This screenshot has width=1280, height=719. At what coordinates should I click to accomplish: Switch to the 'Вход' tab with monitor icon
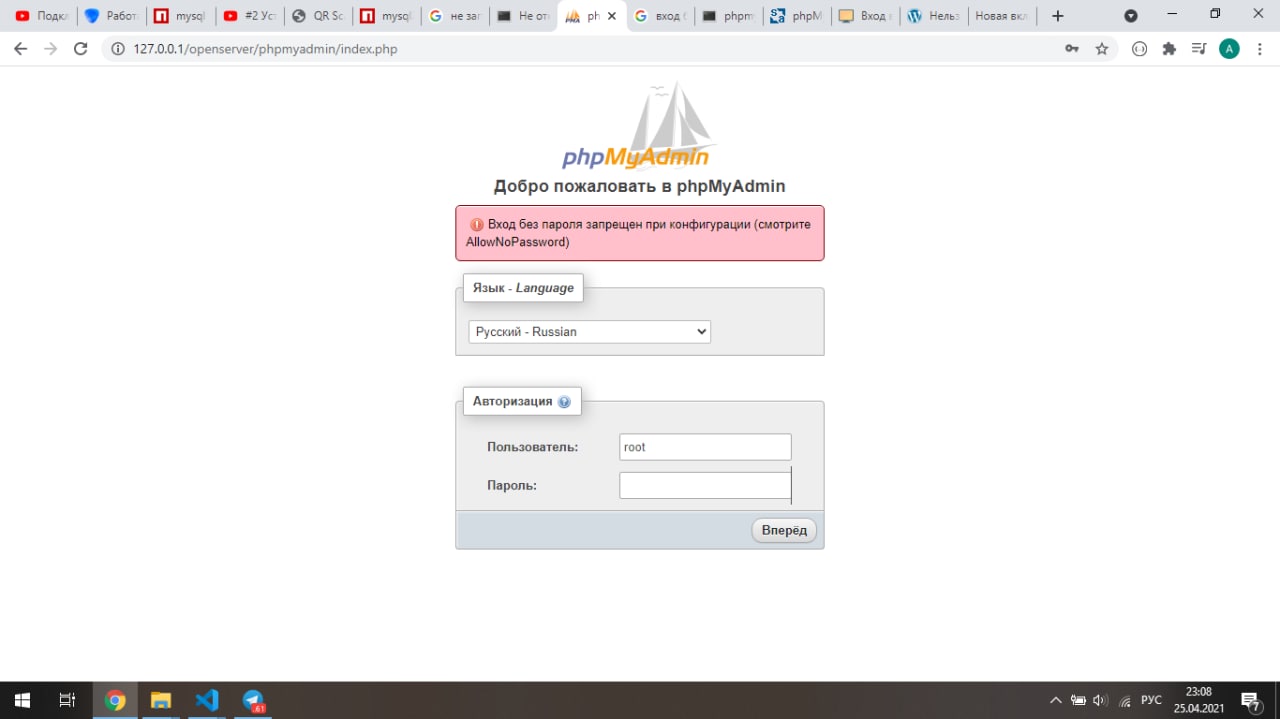pos(866,16)
